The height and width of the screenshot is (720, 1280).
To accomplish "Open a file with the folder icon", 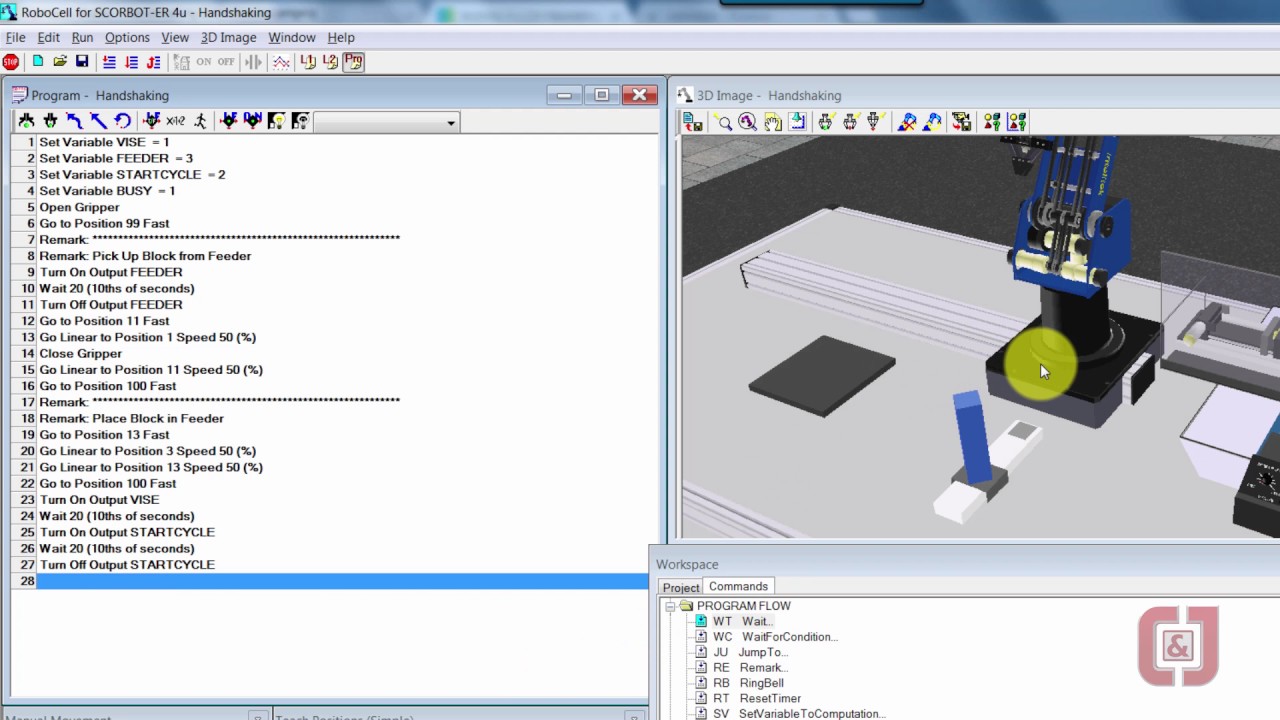I will click(60, 62).
